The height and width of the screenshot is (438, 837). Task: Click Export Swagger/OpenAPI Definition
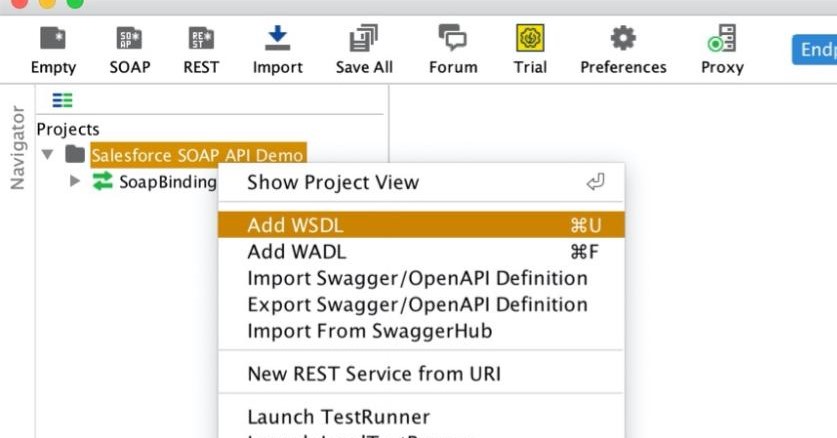coord(417,304)
